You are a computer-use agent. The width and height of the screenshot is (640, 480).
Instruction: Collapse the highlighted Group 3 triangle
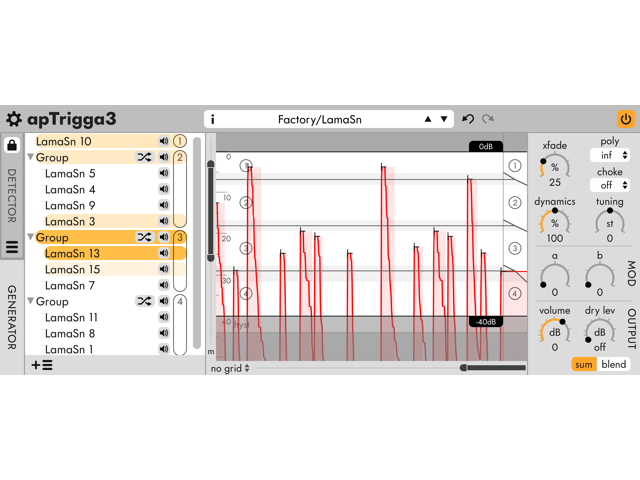tap(30, 237)
